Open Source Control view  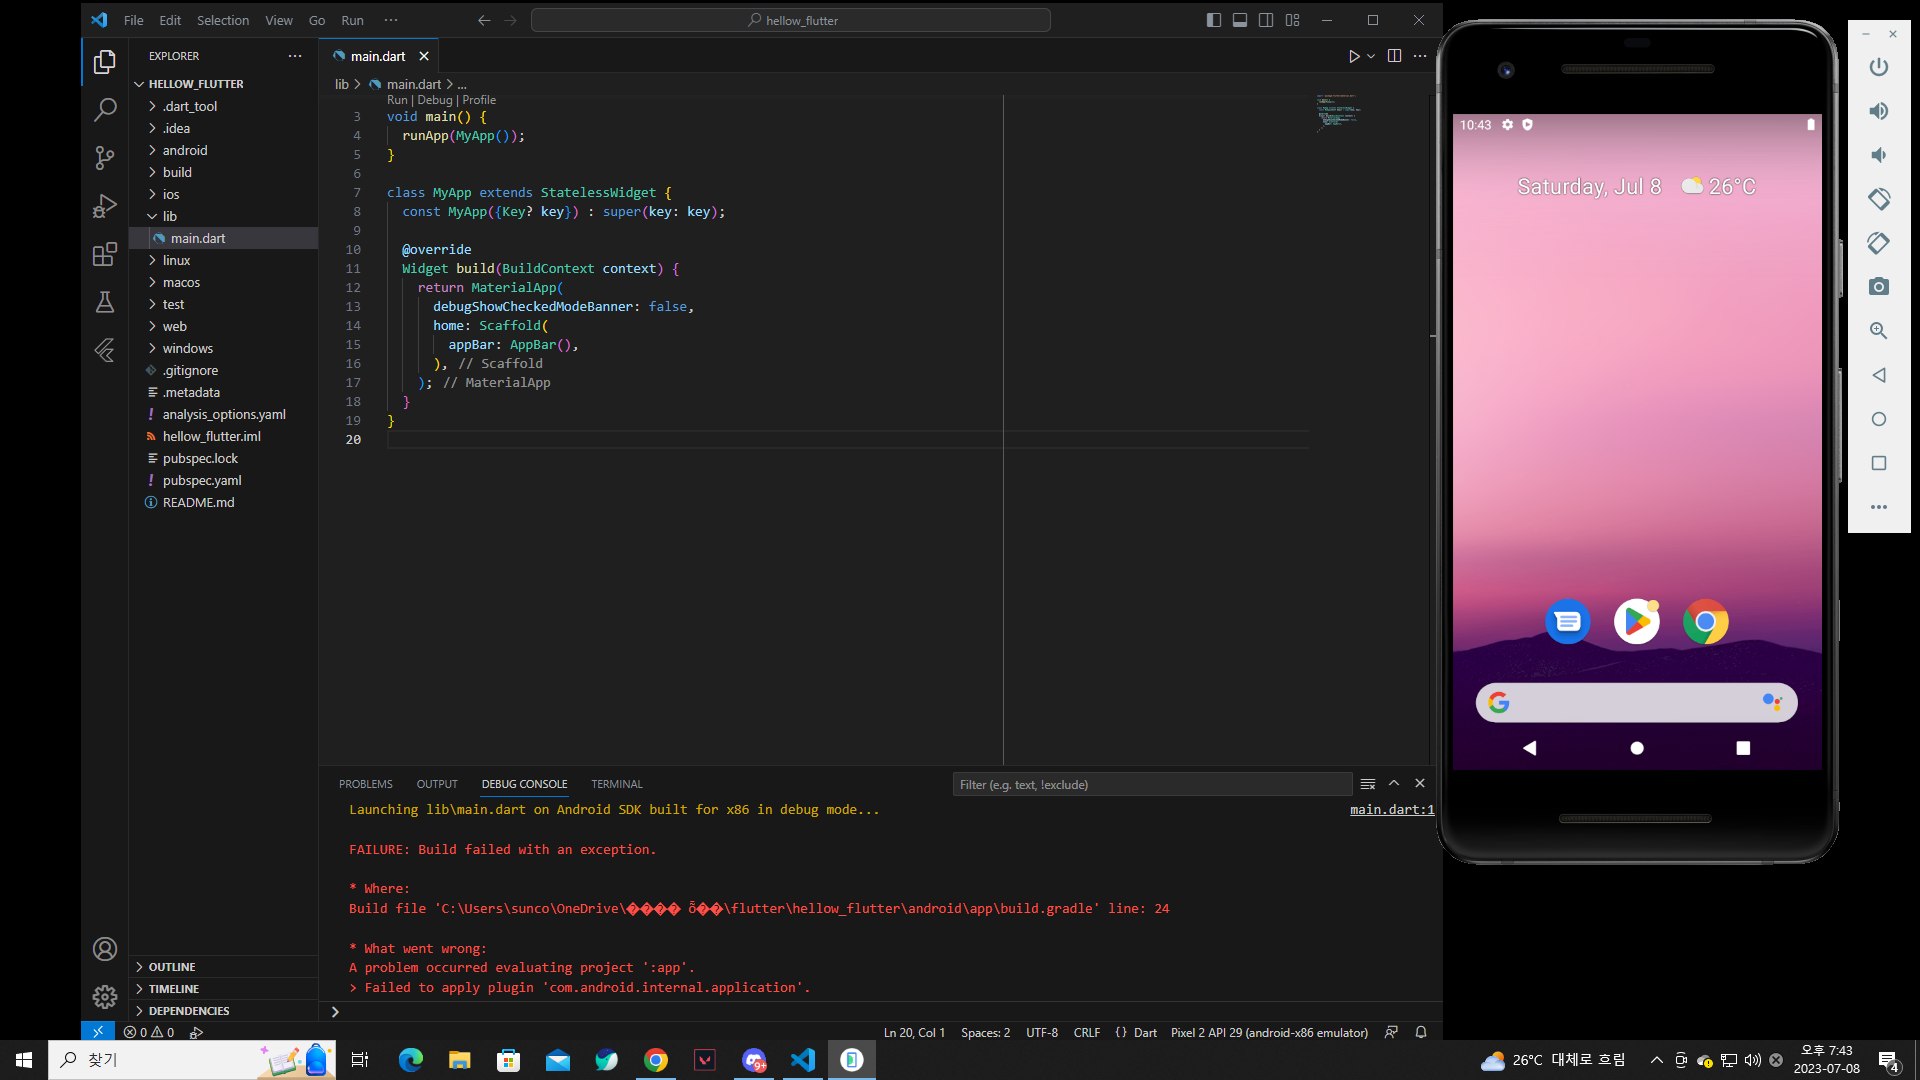coord(105,158)
